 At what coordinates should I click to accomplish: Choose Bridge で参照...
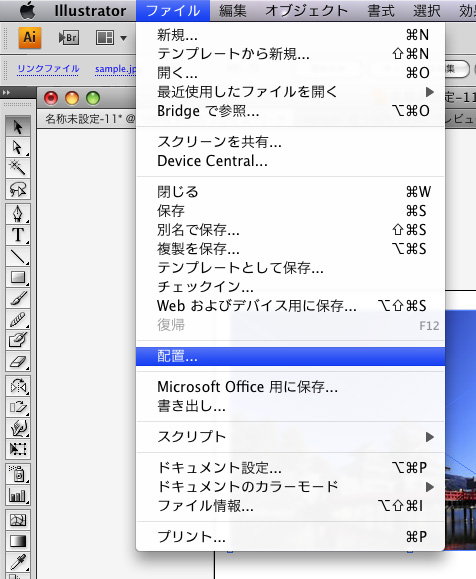tap(290, 111)
